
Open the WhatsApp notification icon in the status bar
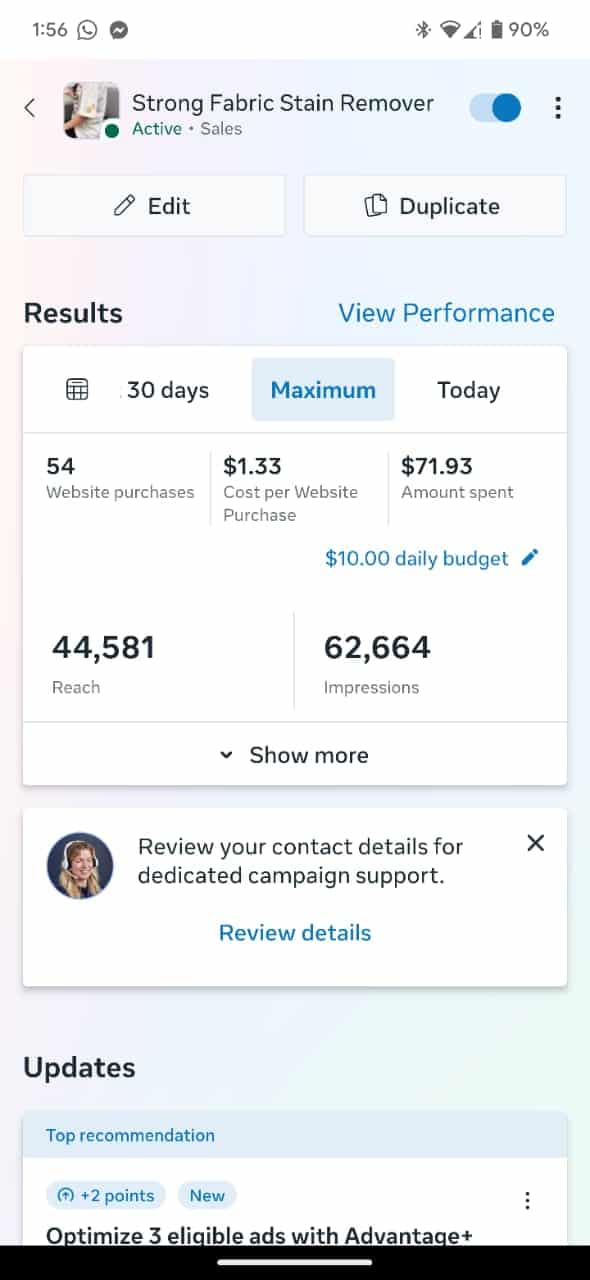click(87, 30)
